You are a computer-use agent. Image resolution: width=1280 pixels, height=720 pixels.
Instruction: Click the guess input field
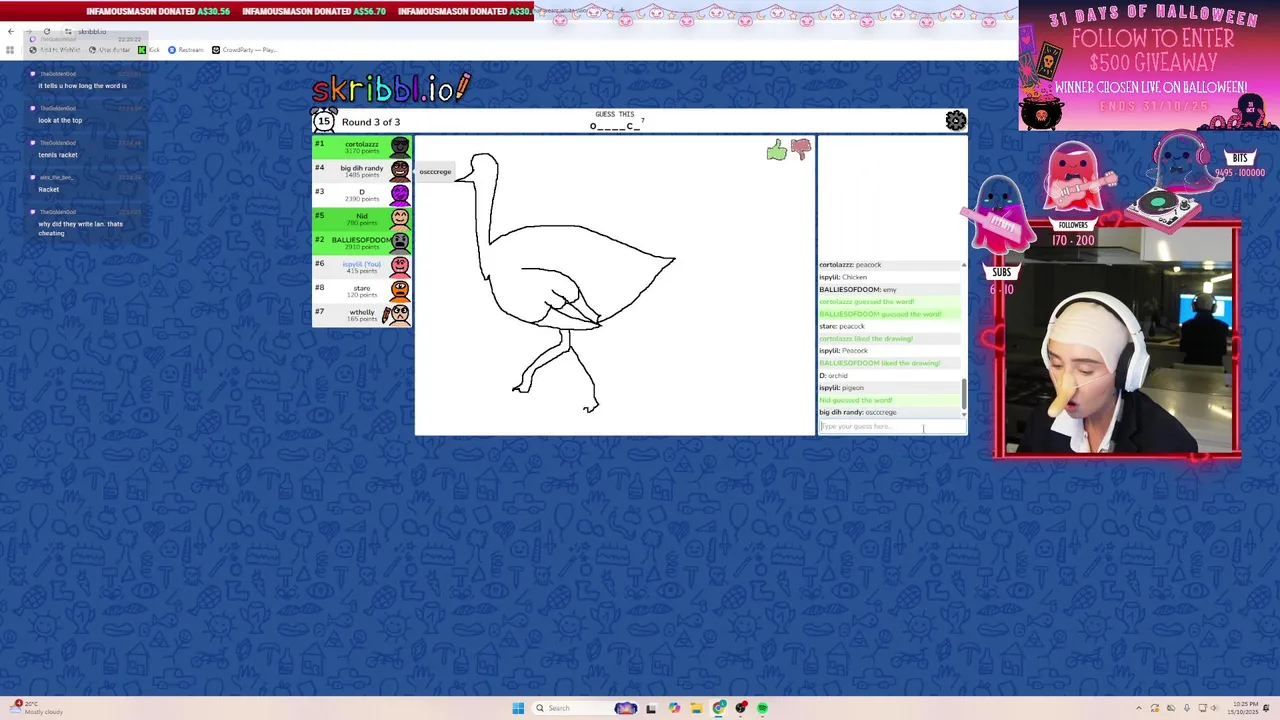coord(892,427)
